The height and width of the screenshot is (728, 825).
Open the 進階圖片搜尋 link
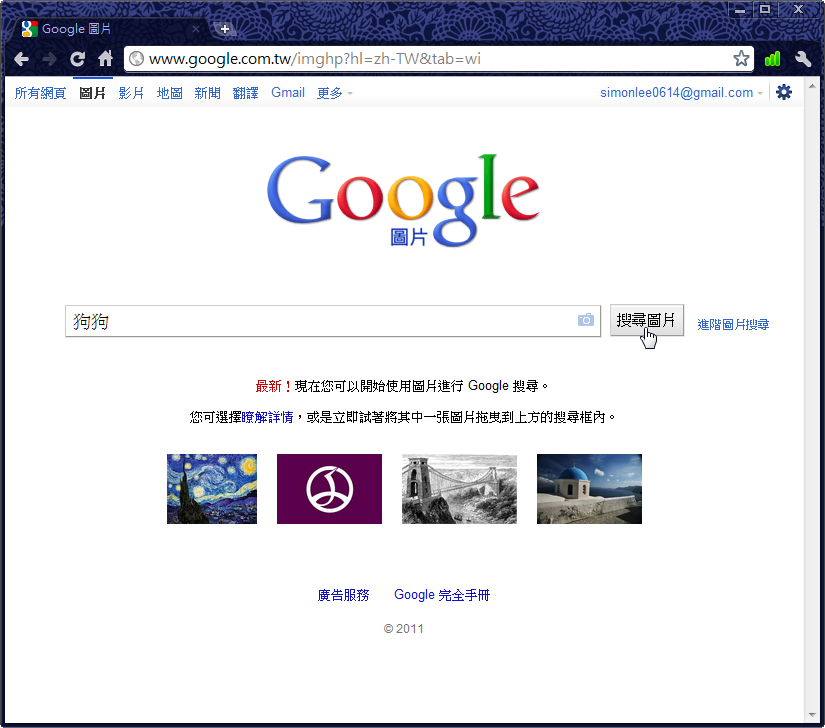733,325
